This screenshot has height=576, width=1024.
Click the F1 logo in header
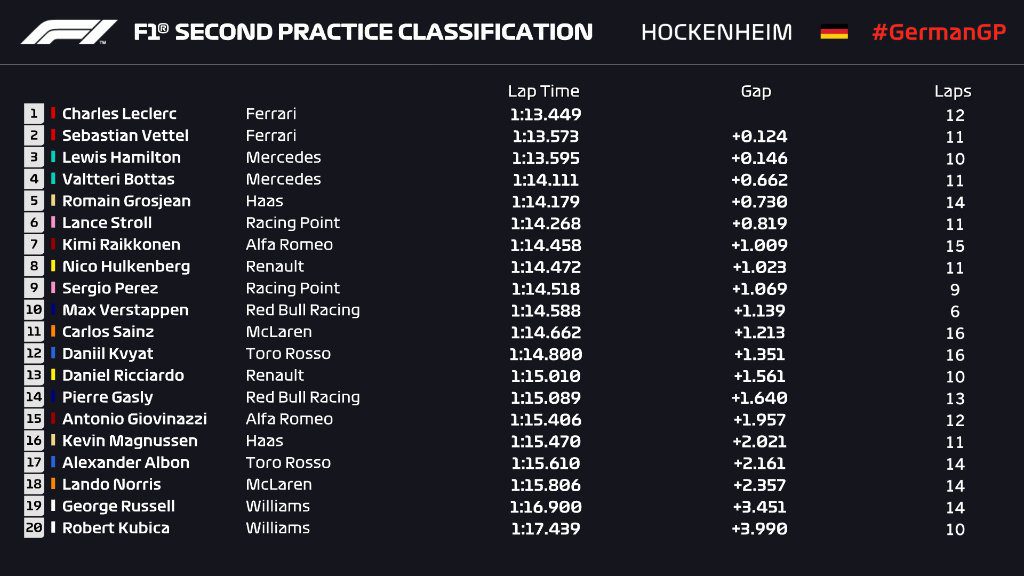tap(69, 32)
